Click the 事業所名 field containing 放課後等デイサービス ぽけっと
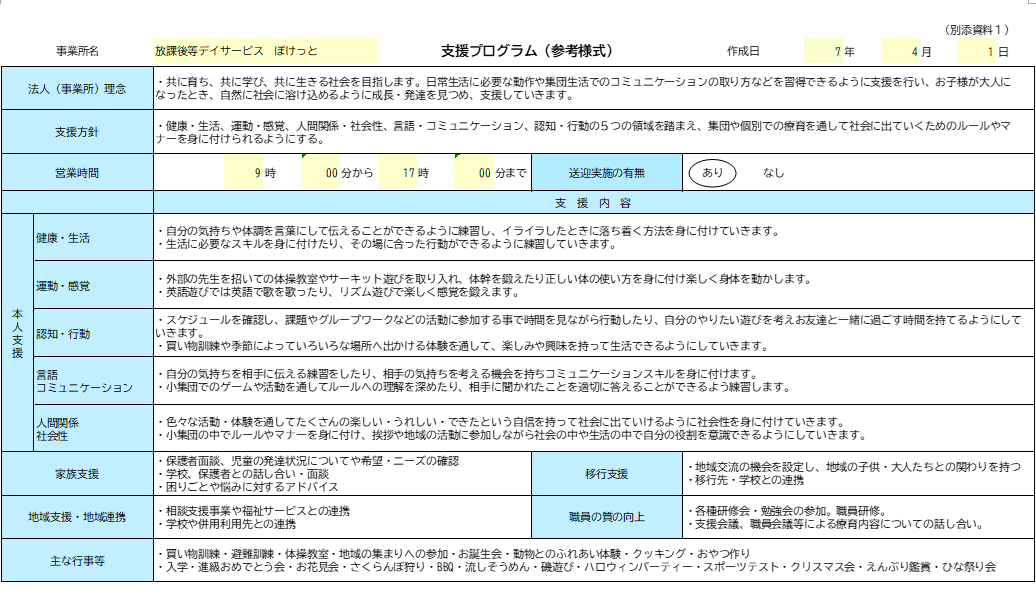1036x610 pixels. pos(265,50)
